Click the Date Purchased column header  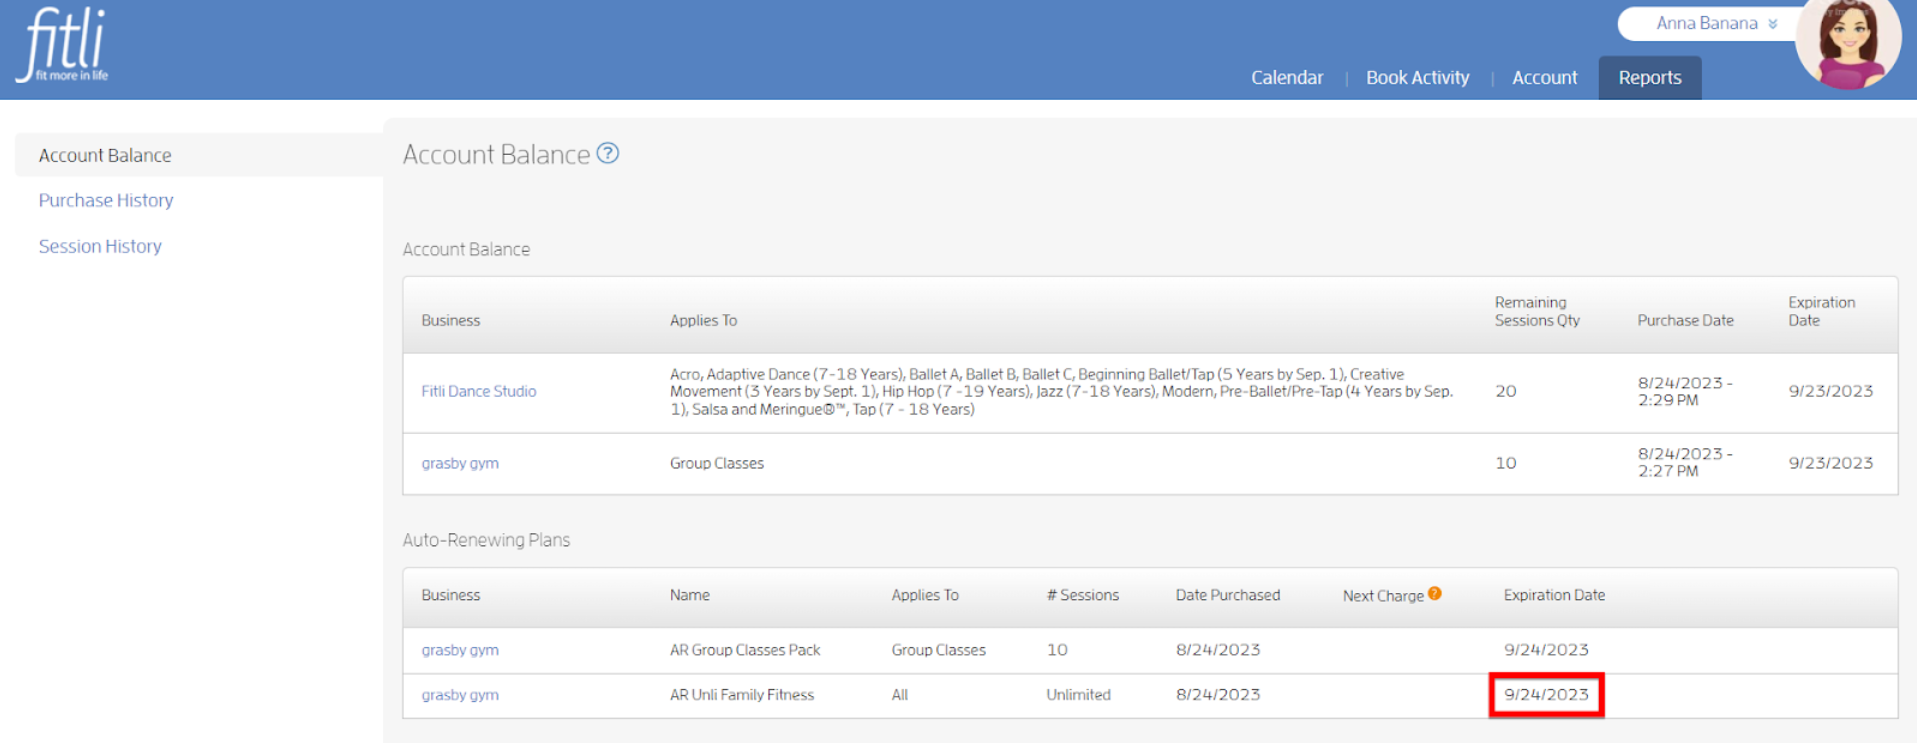1228,595
